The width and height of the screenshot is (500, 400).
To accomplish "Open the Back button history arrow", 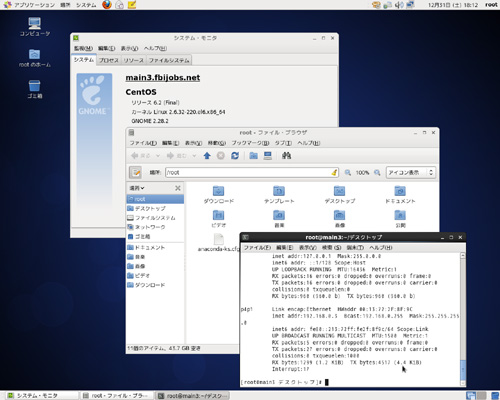I will pos(158,156).
